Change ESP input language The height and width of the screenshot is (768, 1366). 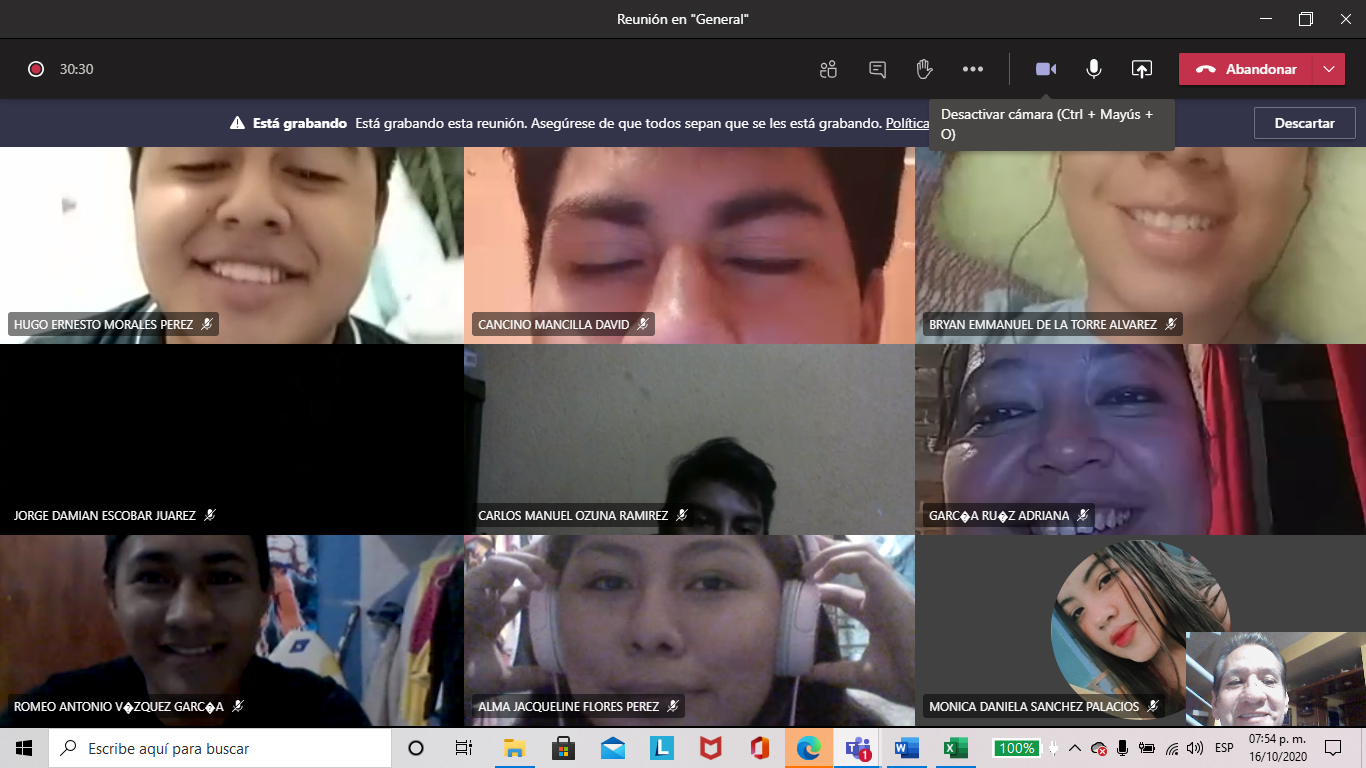1224,748
